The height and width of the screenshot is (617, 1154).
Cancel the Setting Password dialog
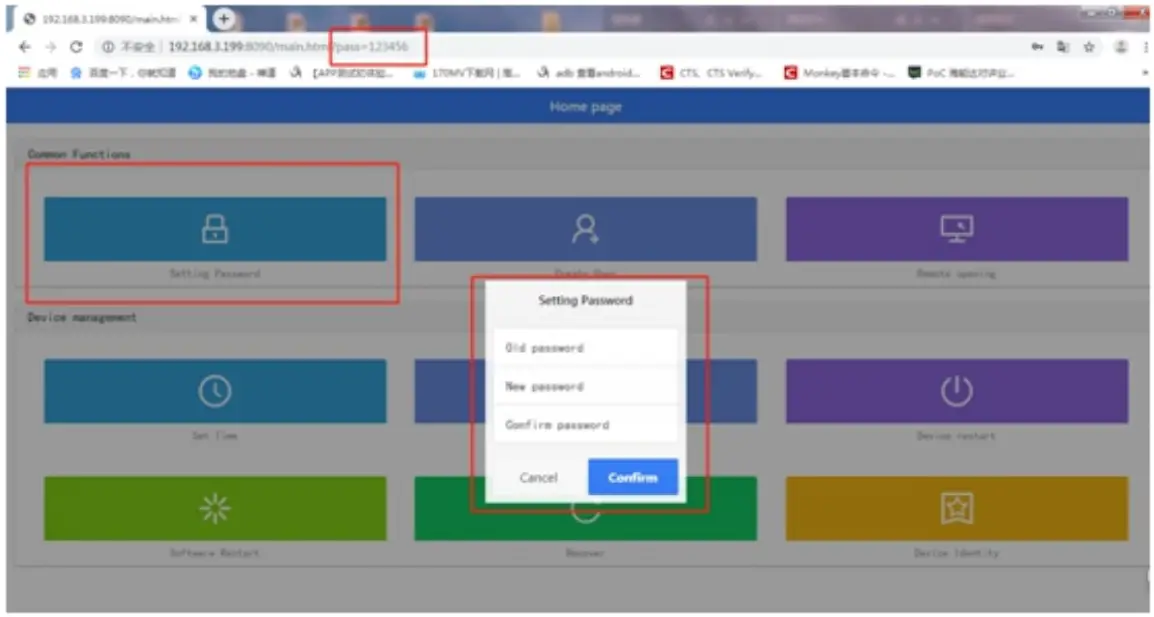tap(539, 477)
